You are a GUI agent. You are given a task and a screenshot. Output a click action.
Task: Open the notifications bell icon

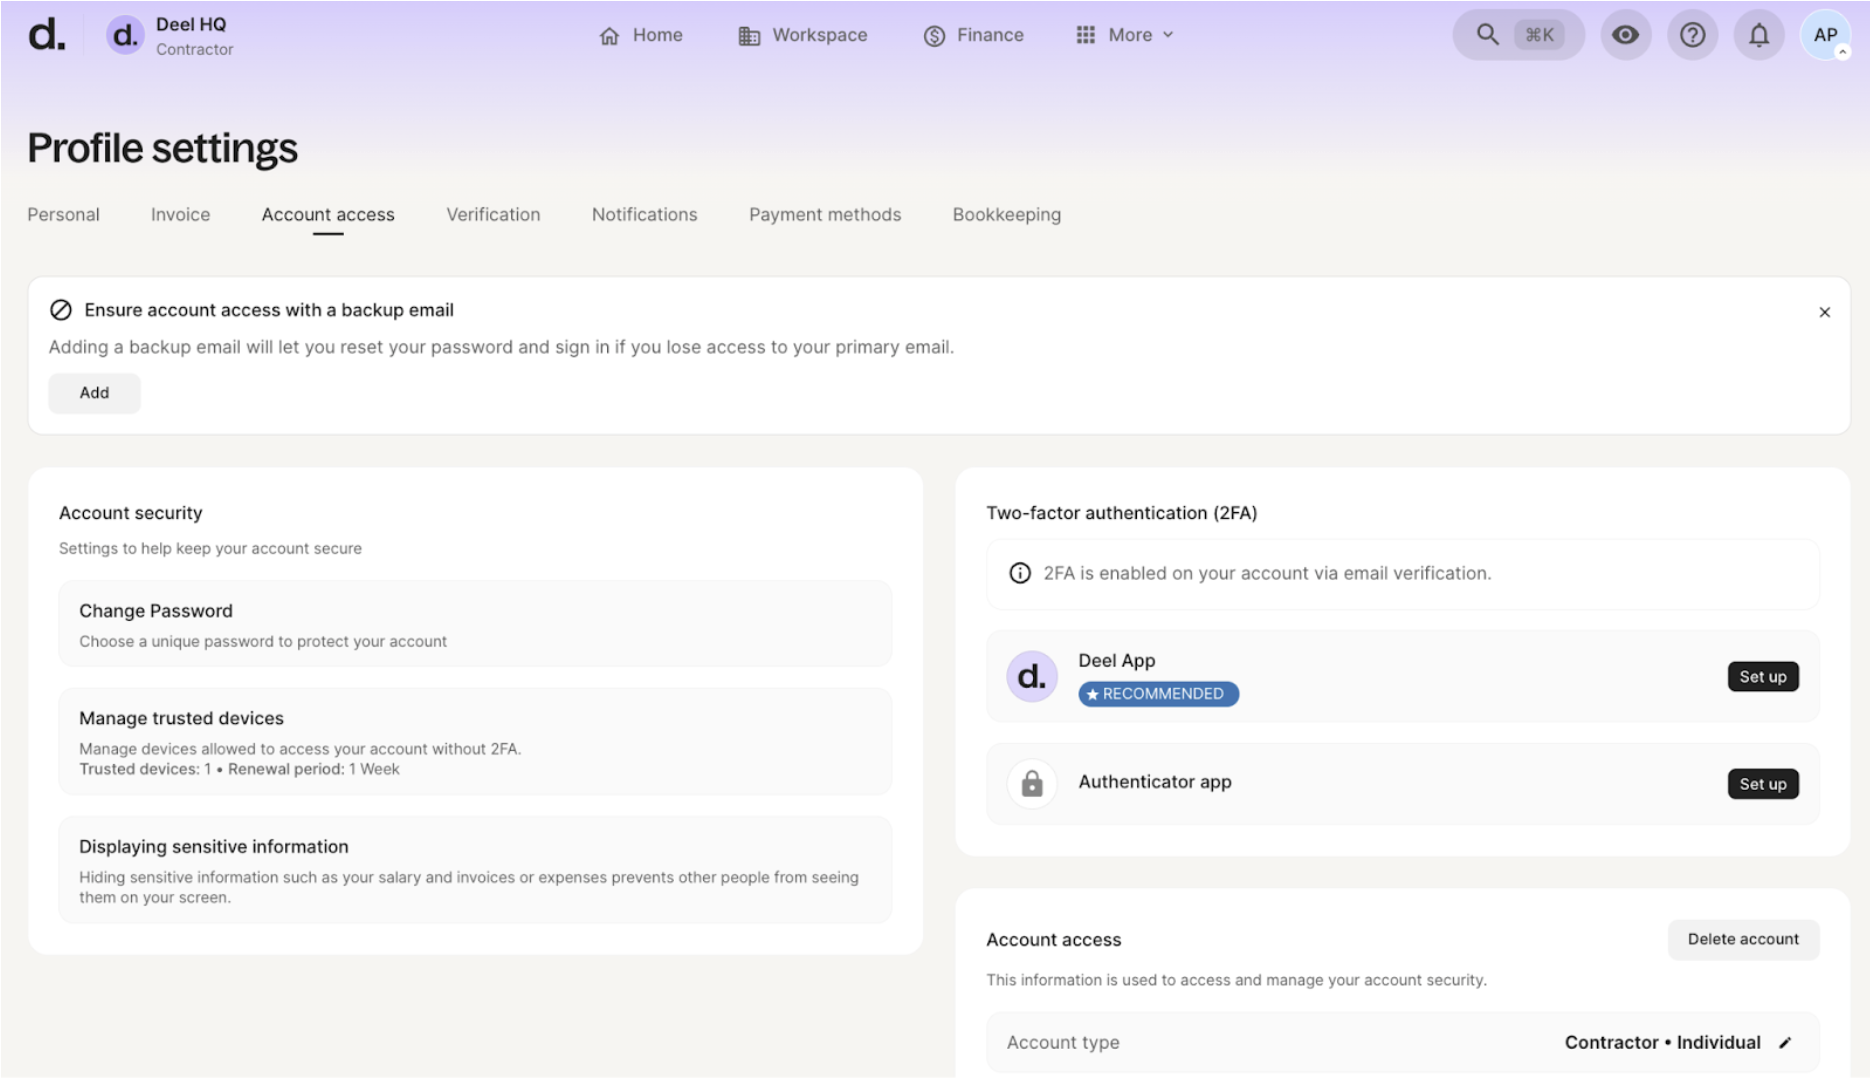coord(1758,34)
